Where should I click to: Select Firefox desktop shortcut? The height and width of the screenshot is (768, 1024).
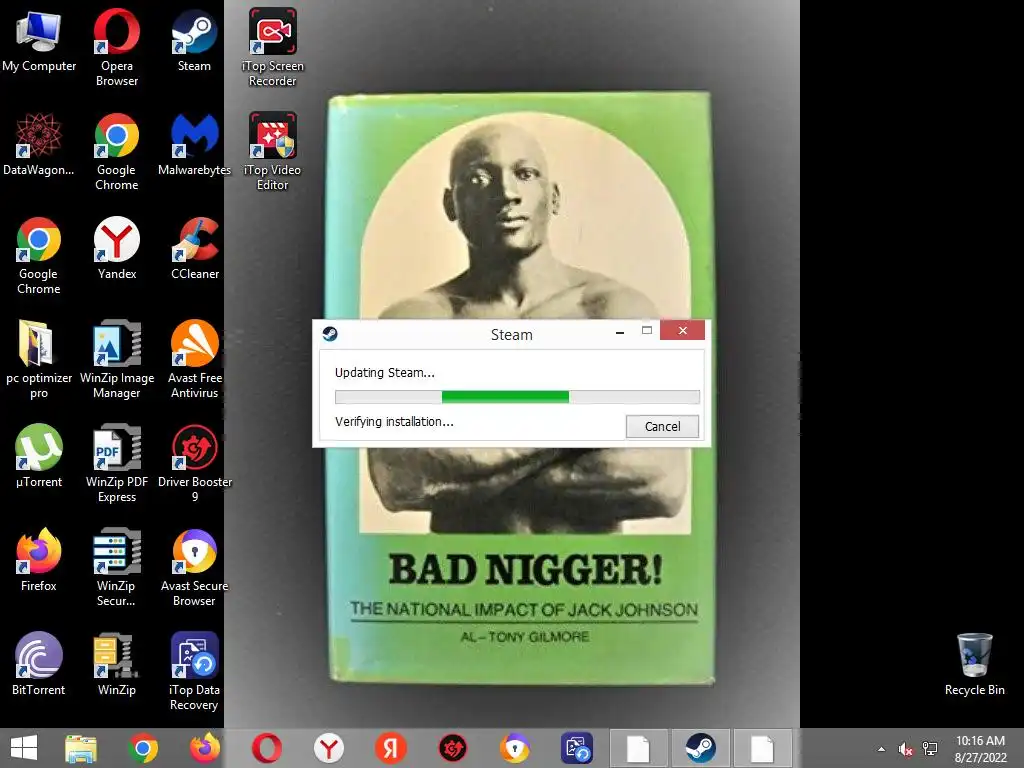pos(39,560)
